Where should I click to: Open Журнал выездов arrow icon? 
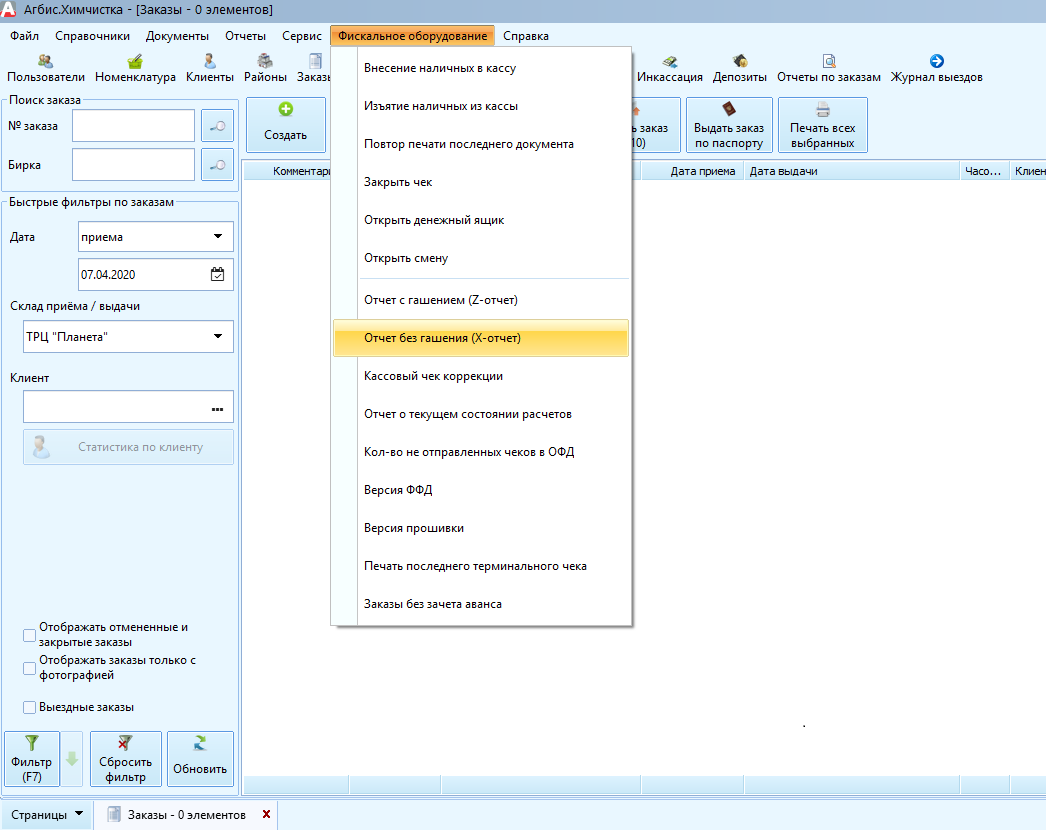click(x=937, y=61)
